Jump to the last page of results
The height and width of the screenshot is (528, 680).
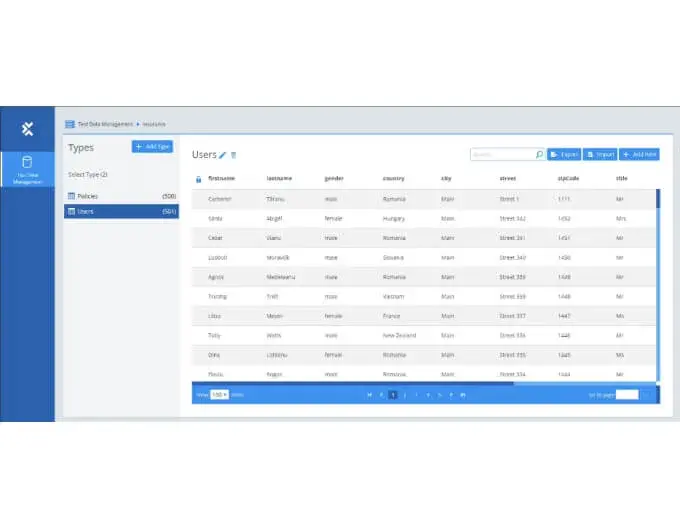(462, 395)
